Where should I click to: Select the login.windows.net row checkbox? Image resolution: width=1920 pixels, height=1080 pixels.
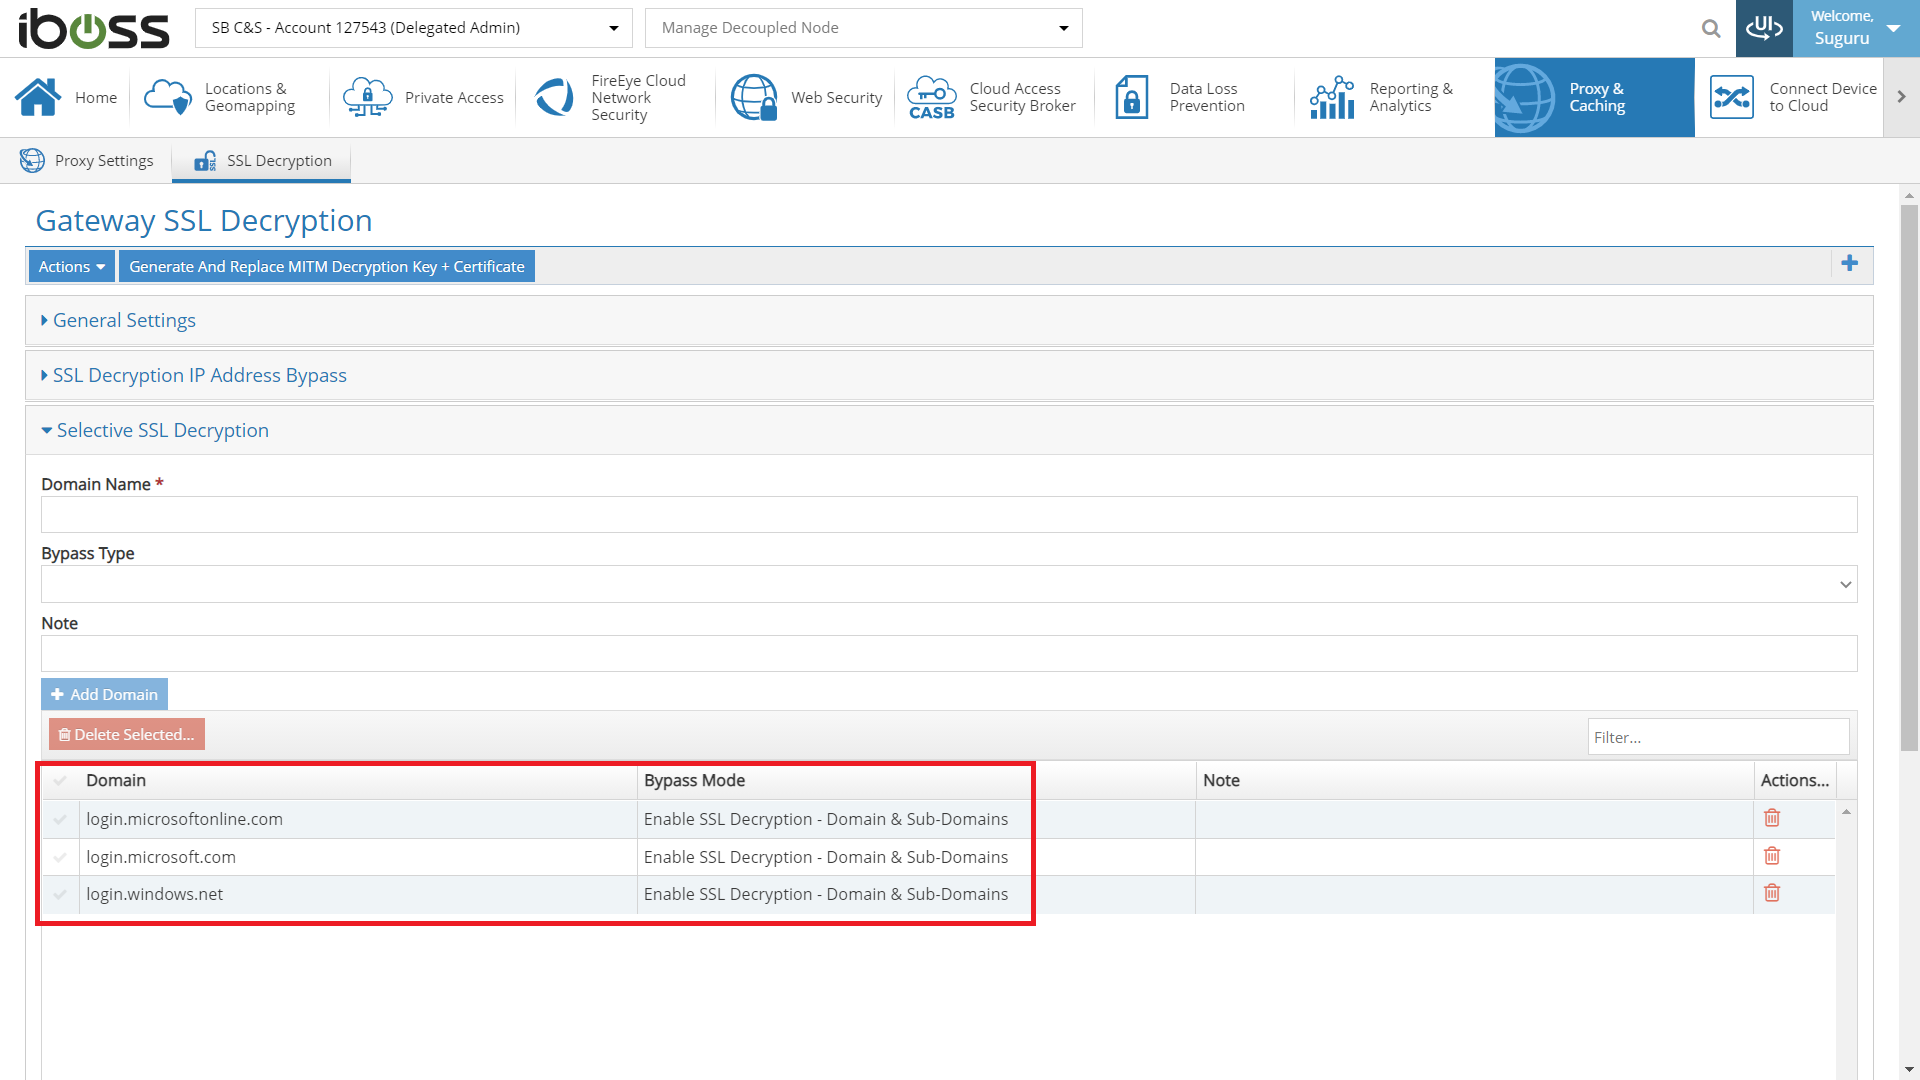click(x=60, y=895)
